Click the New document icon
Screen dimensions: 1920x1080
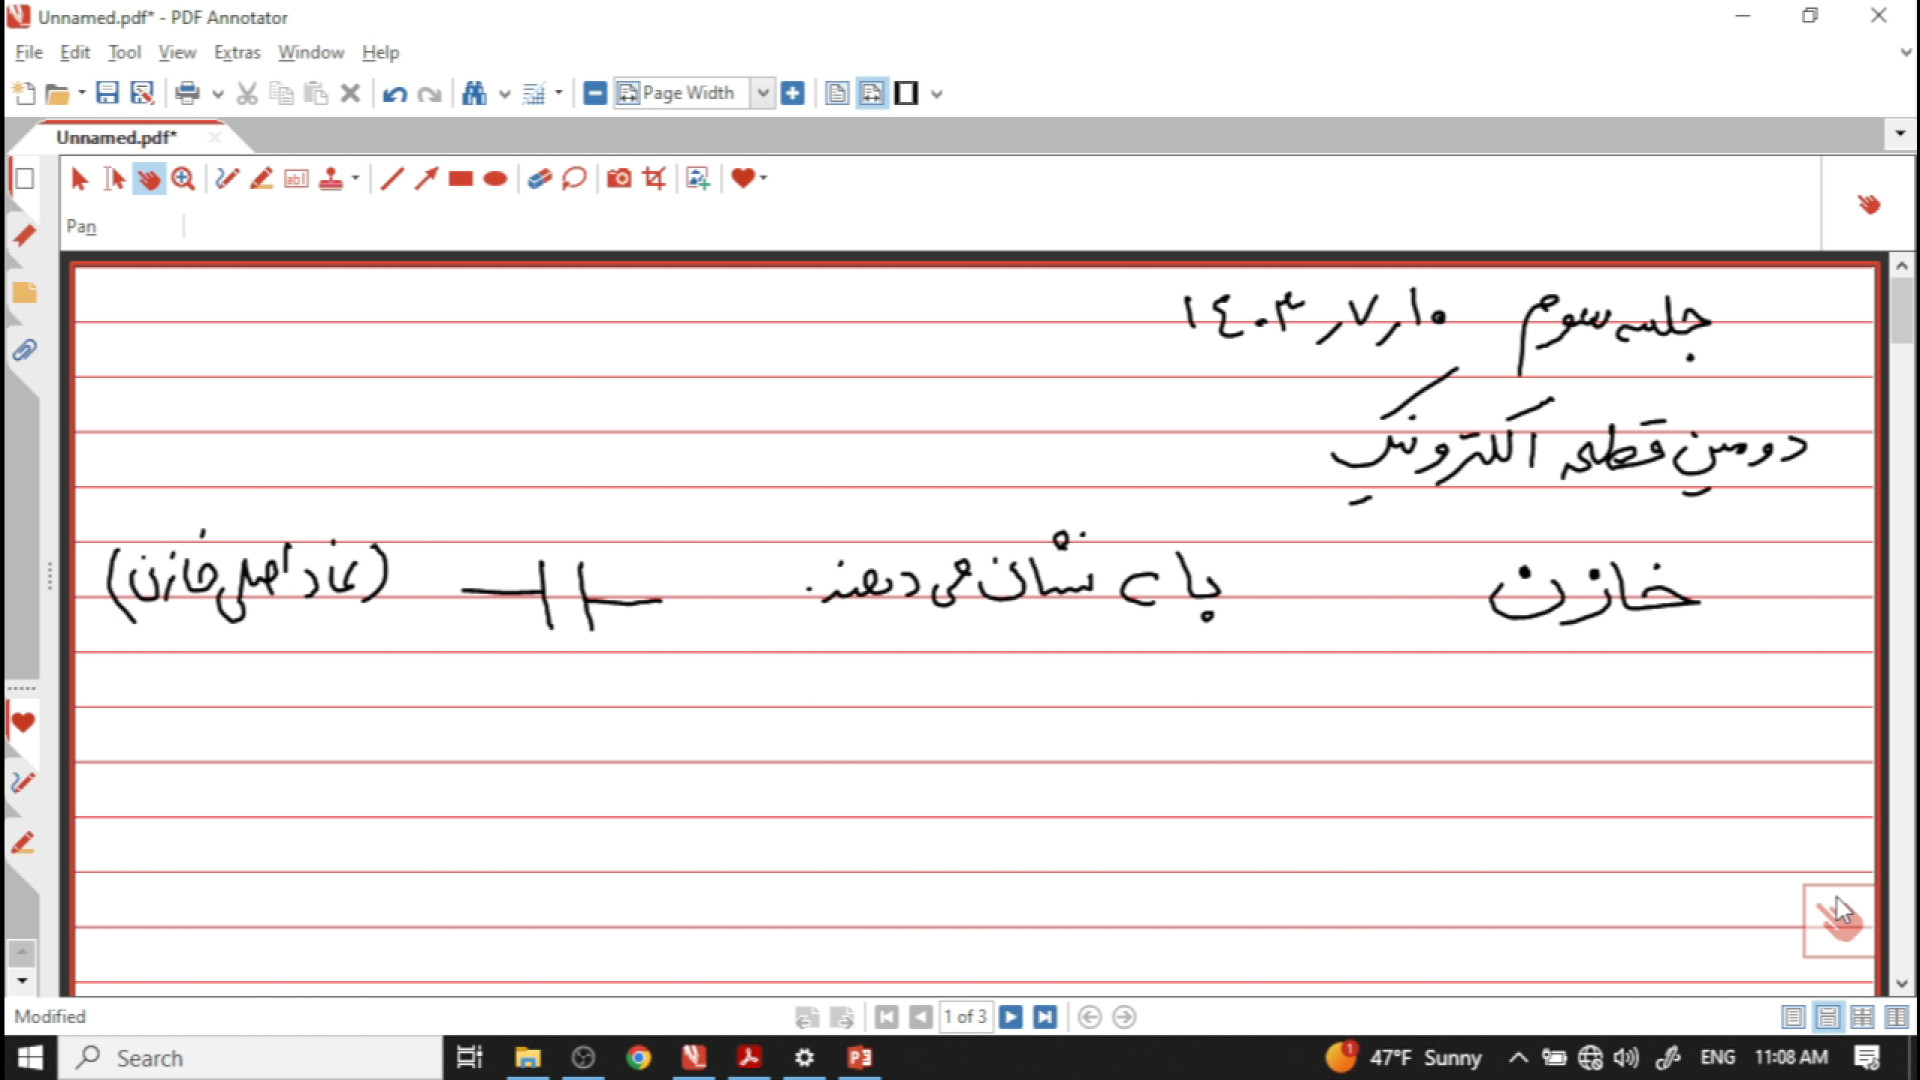[x=23, y=93]
